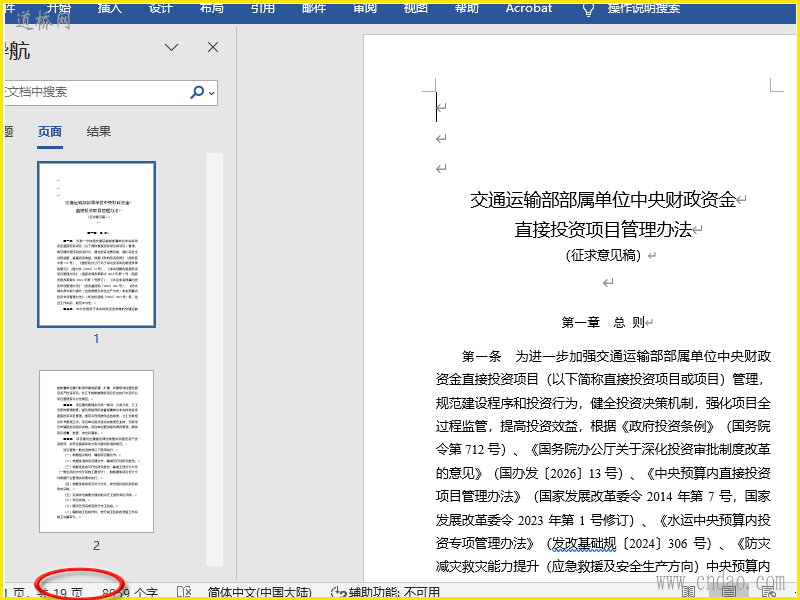Open the 帮助 (Help) ribbon tab

(x=466, y=8)
